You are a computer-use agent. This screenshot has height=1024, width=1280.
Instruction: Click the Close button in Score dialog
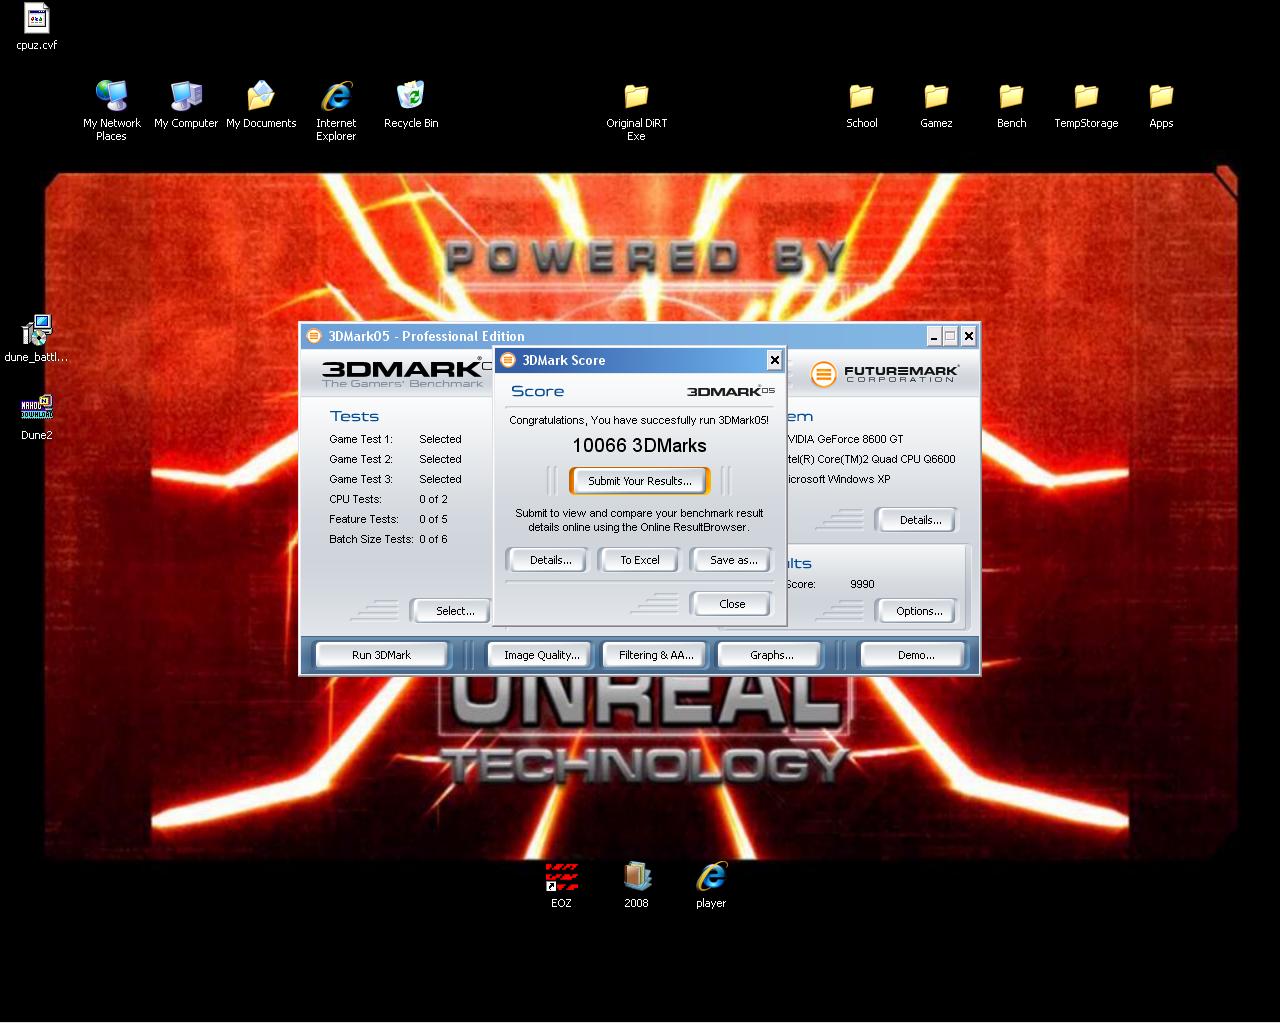pyautogui.click(x=732, y=604)
